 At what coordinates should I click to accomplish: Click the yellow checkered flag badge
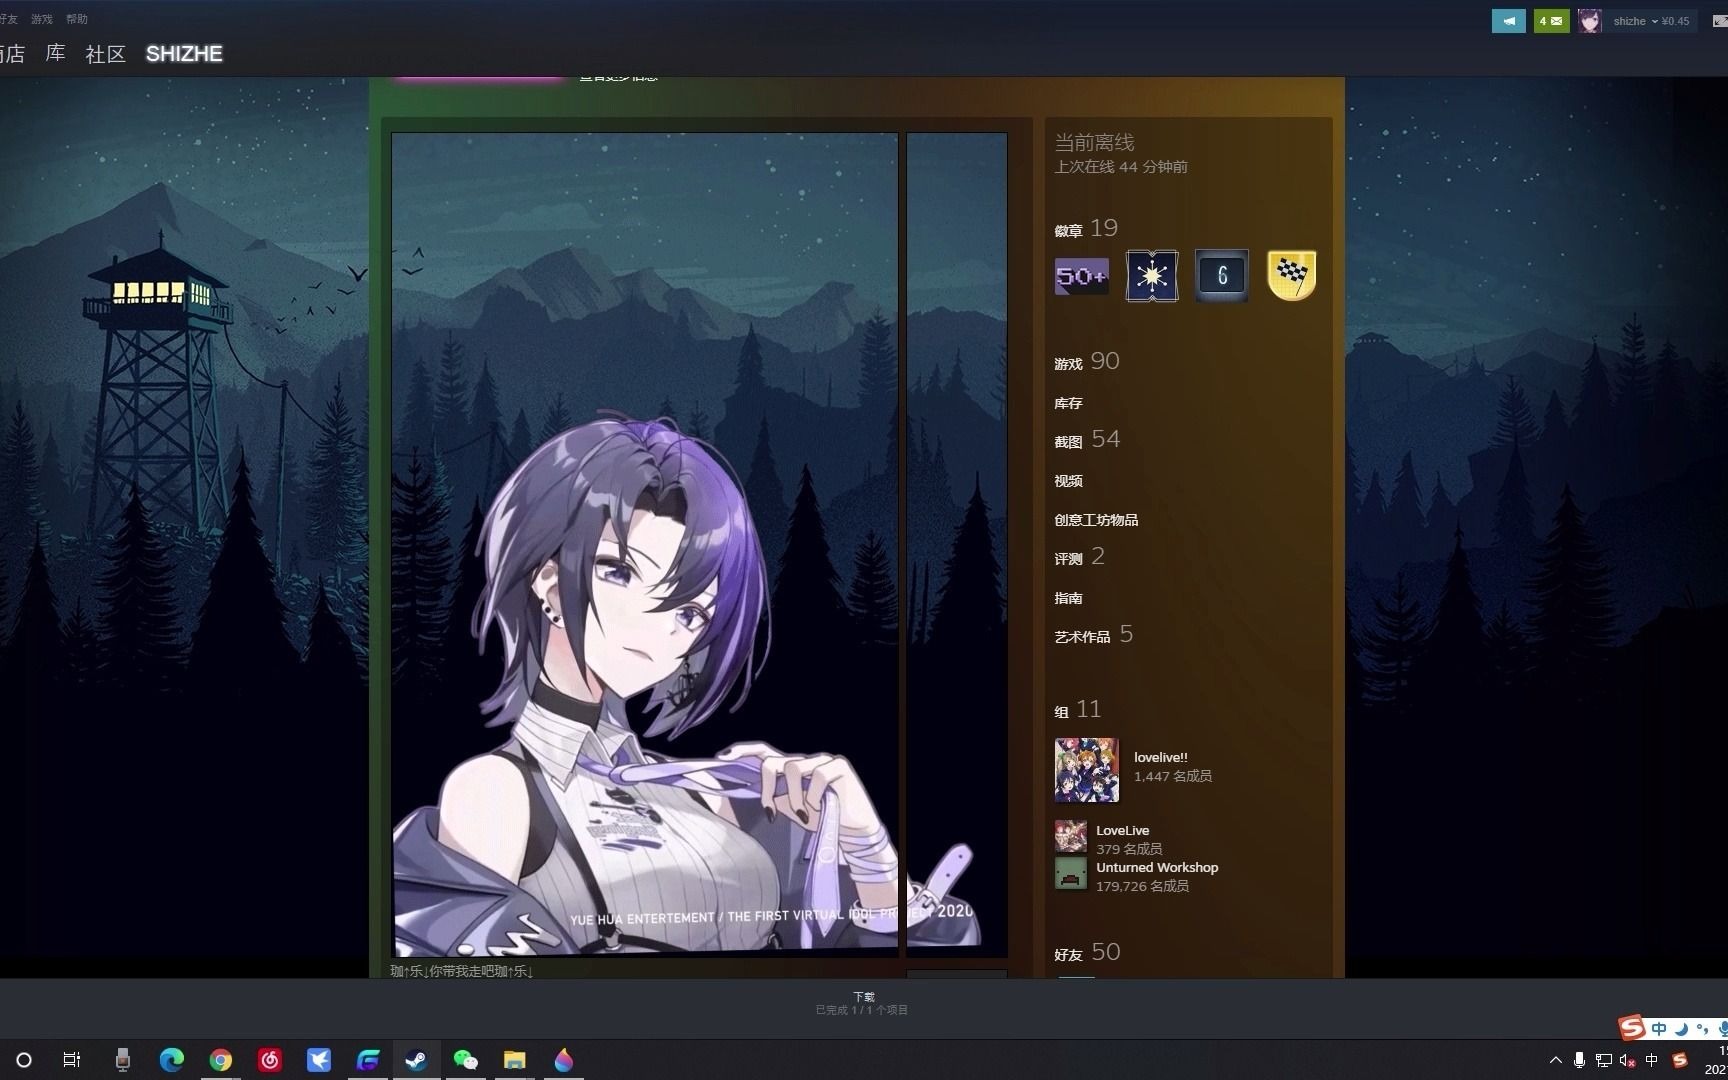1291,276
